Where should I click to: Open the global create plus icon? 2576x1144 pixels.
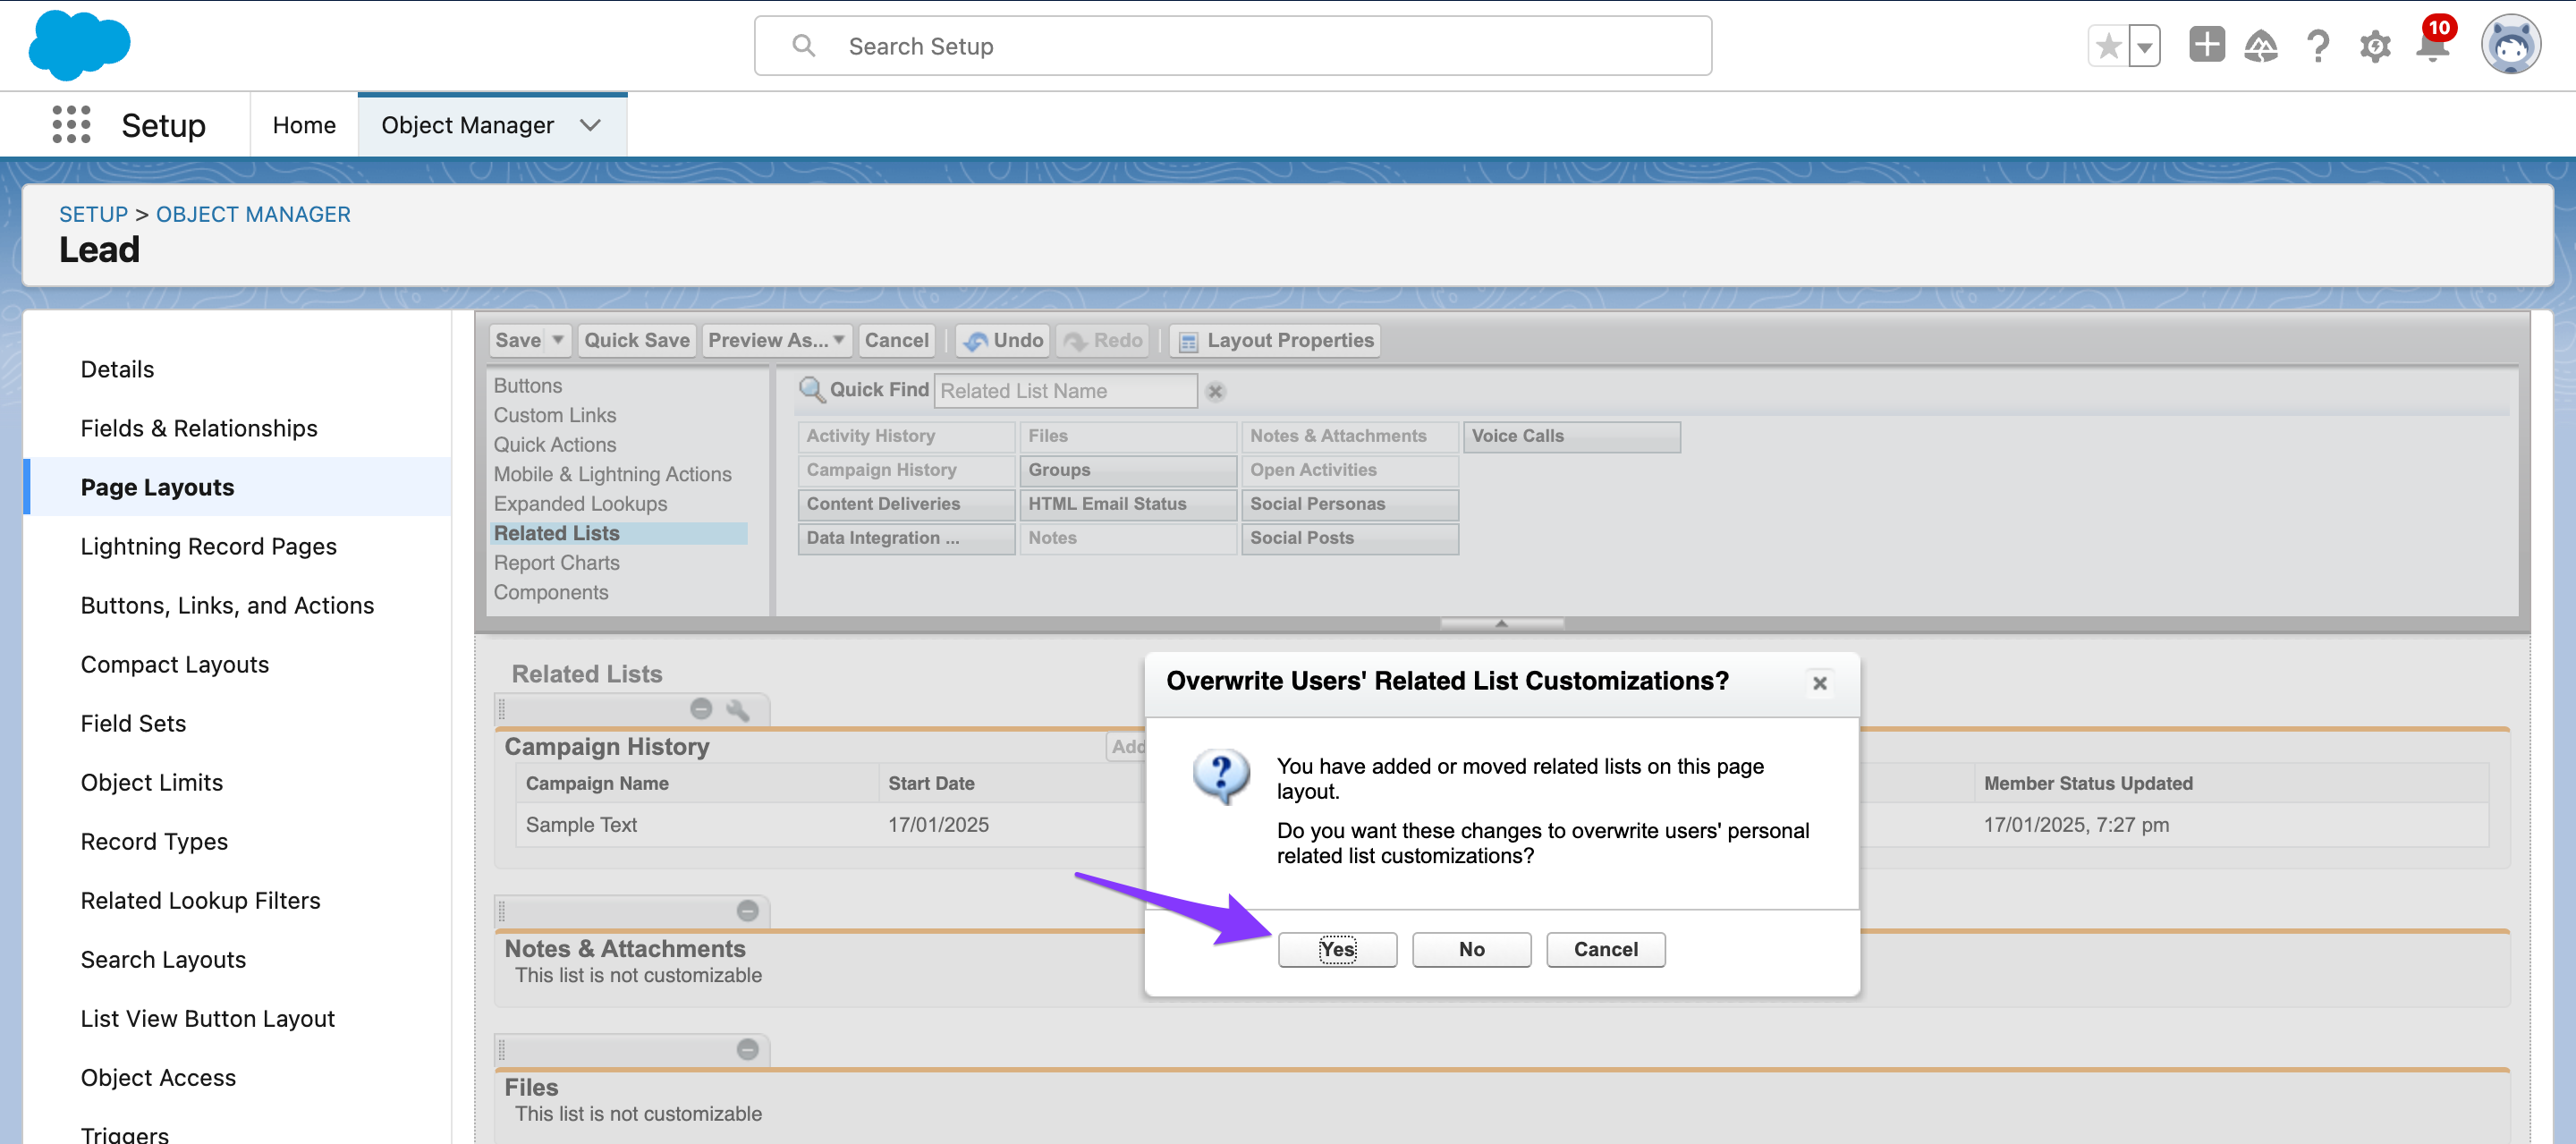[2205, 46]
